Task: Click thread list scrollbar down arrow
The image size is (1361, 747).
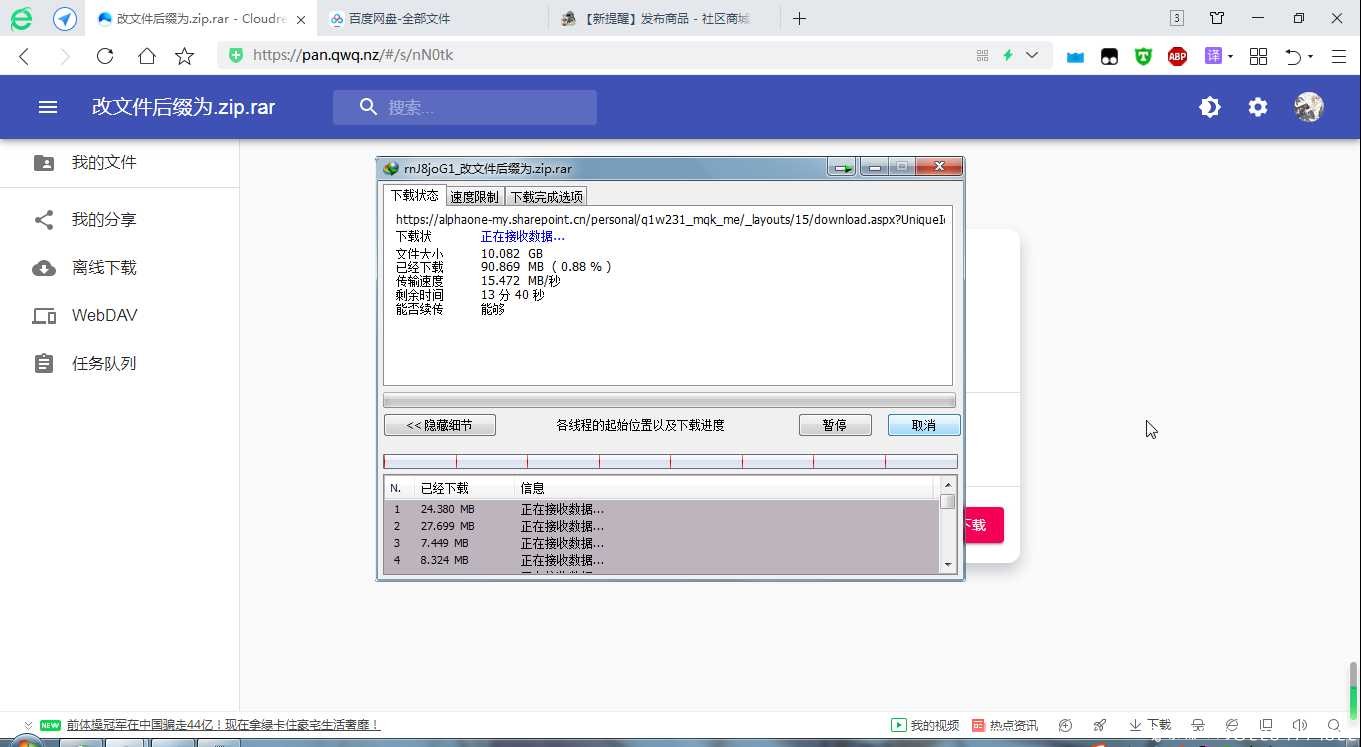Action: point(948,565)
